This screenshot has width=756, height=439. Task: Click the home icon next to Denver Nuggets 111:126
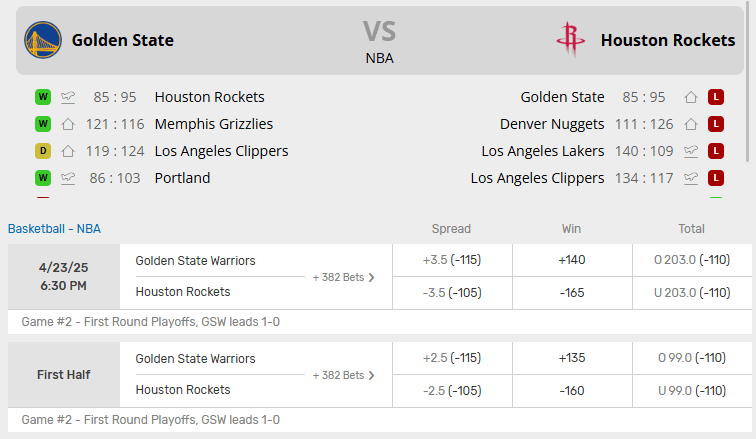click(x=690, y=124)
